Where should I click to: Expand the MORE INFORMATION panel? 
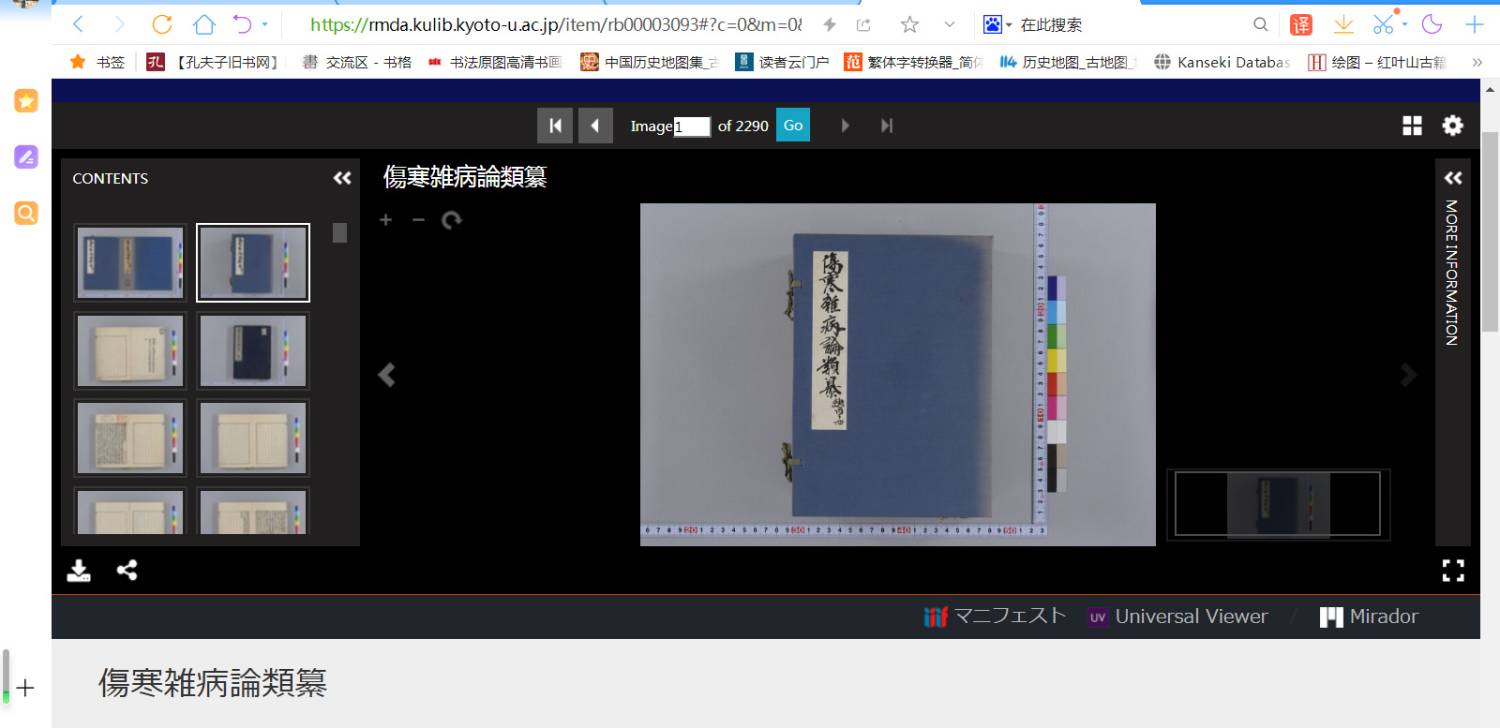[1453, 178]
